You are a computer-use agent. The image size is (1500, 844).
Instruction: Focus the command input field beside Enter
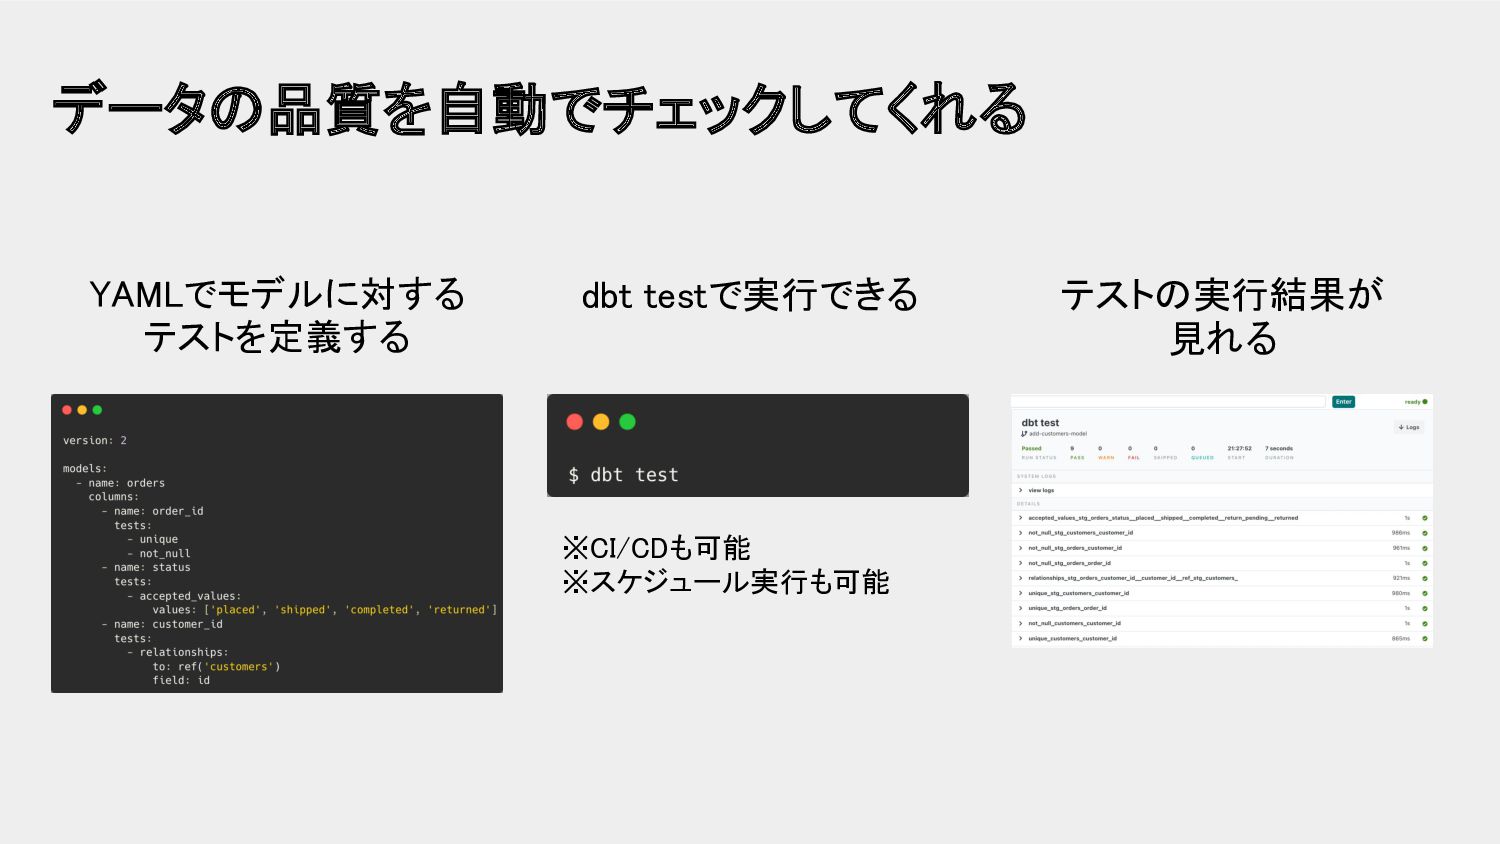point(1170,402)
